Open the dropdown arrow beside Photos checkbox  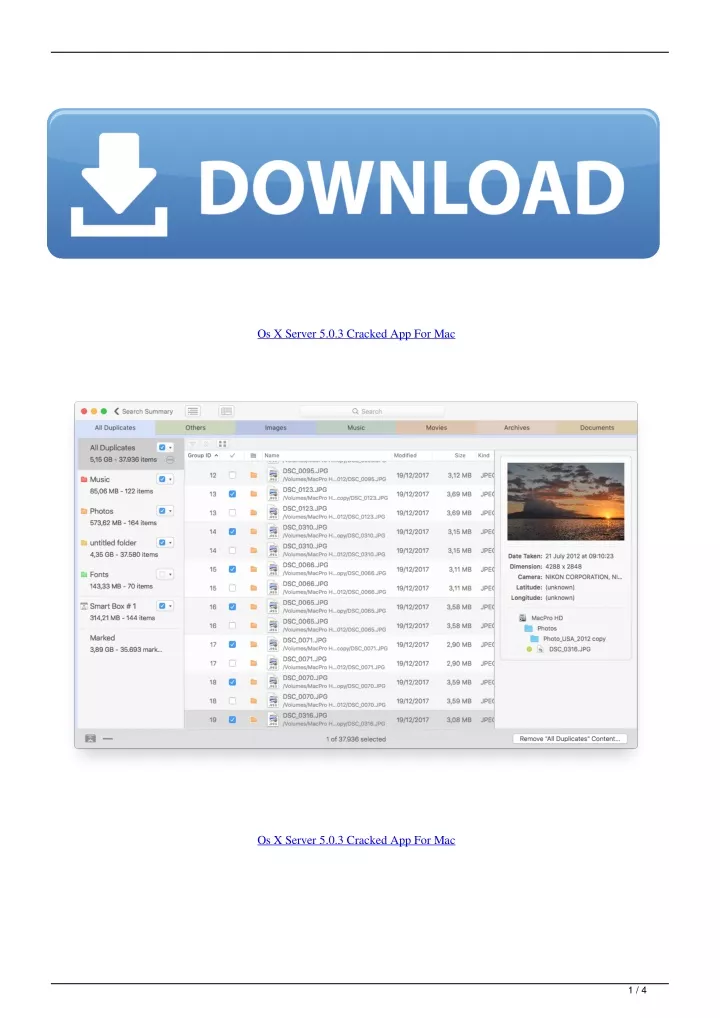[170, 511]
